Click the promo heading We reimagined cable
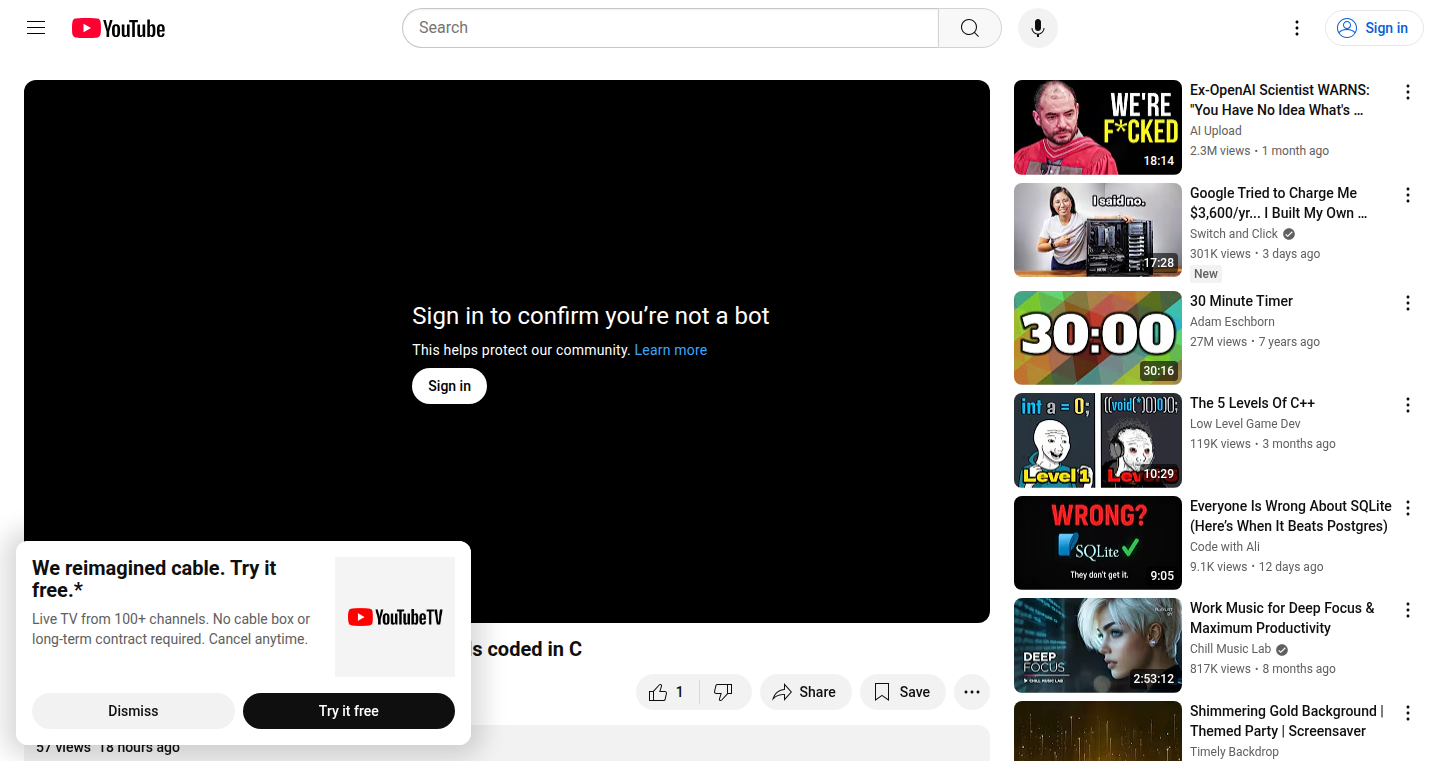This screenshot has height=761, width=1440. pyautogui.click(x=154, y=579)
